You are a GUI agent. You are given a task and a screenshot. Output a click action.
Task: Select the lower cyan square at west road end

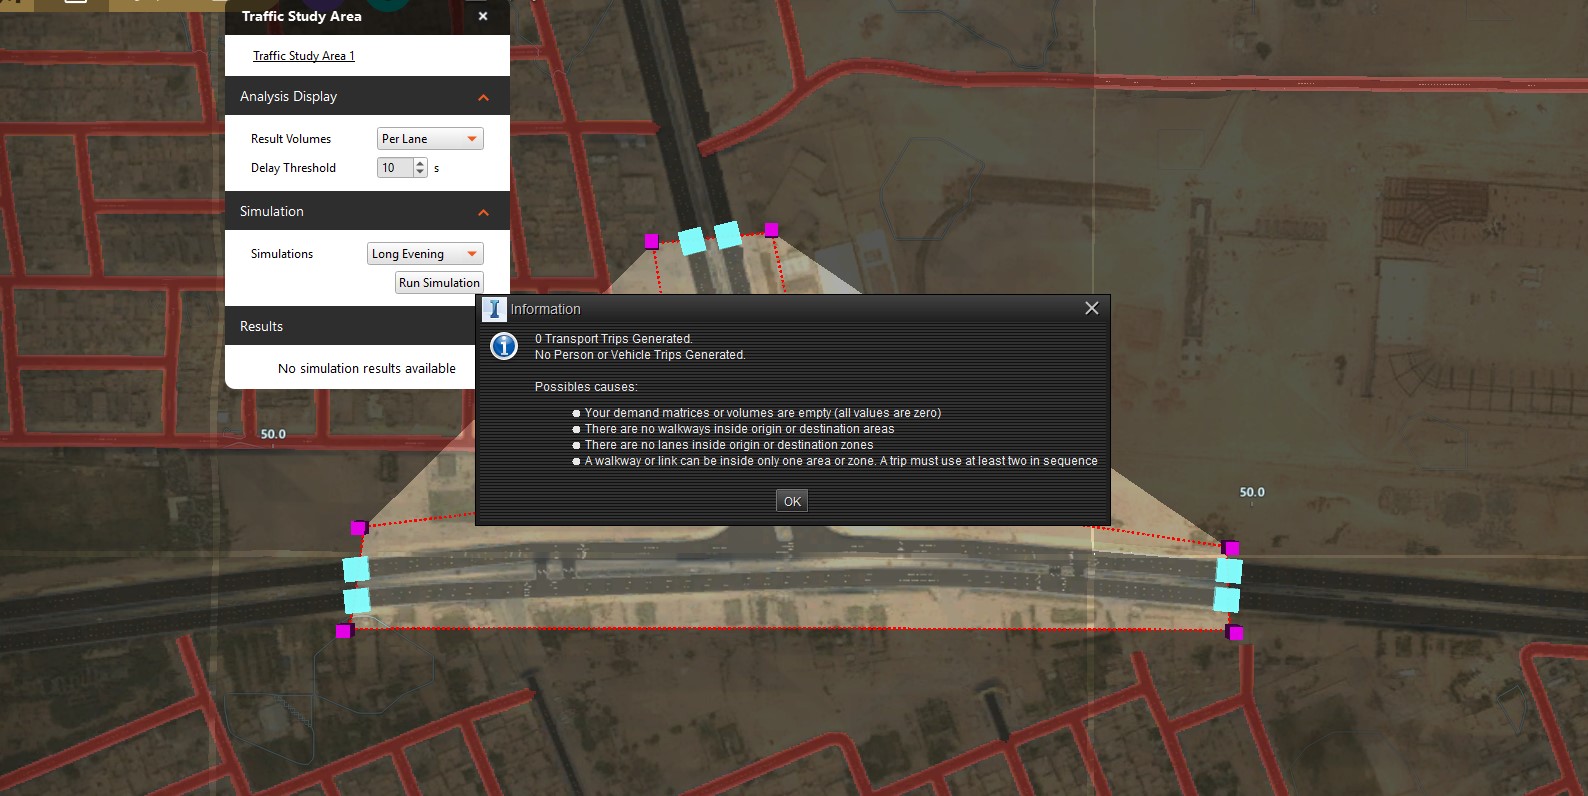pyautogui.click(x=356, y=601)
